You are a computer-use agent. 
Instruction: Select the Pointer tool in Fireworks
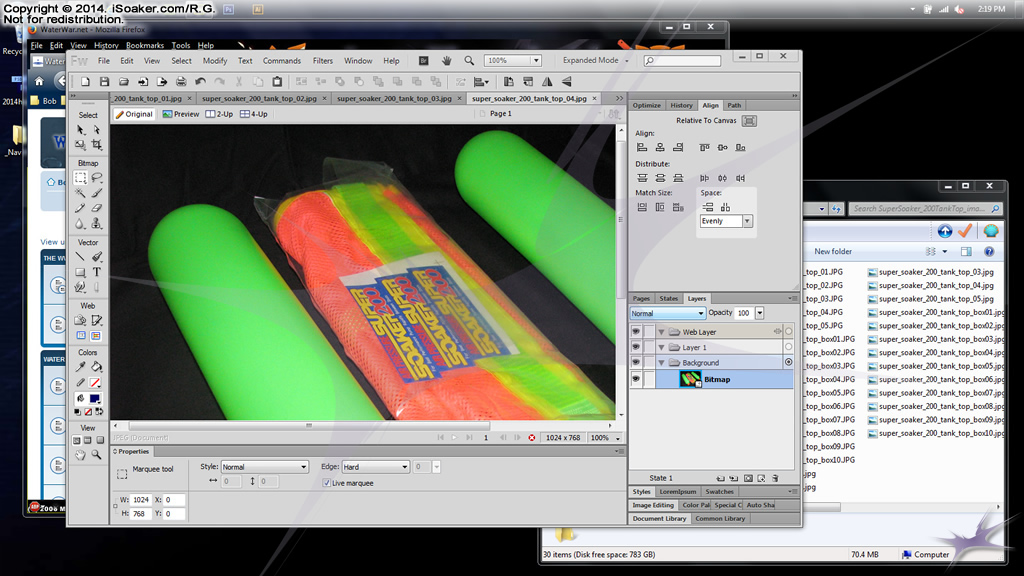click(81, 129)
